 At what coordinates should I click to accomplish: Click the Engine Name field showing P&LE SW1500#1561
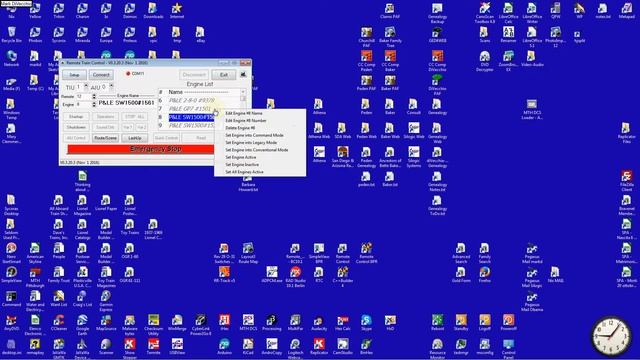127,103
